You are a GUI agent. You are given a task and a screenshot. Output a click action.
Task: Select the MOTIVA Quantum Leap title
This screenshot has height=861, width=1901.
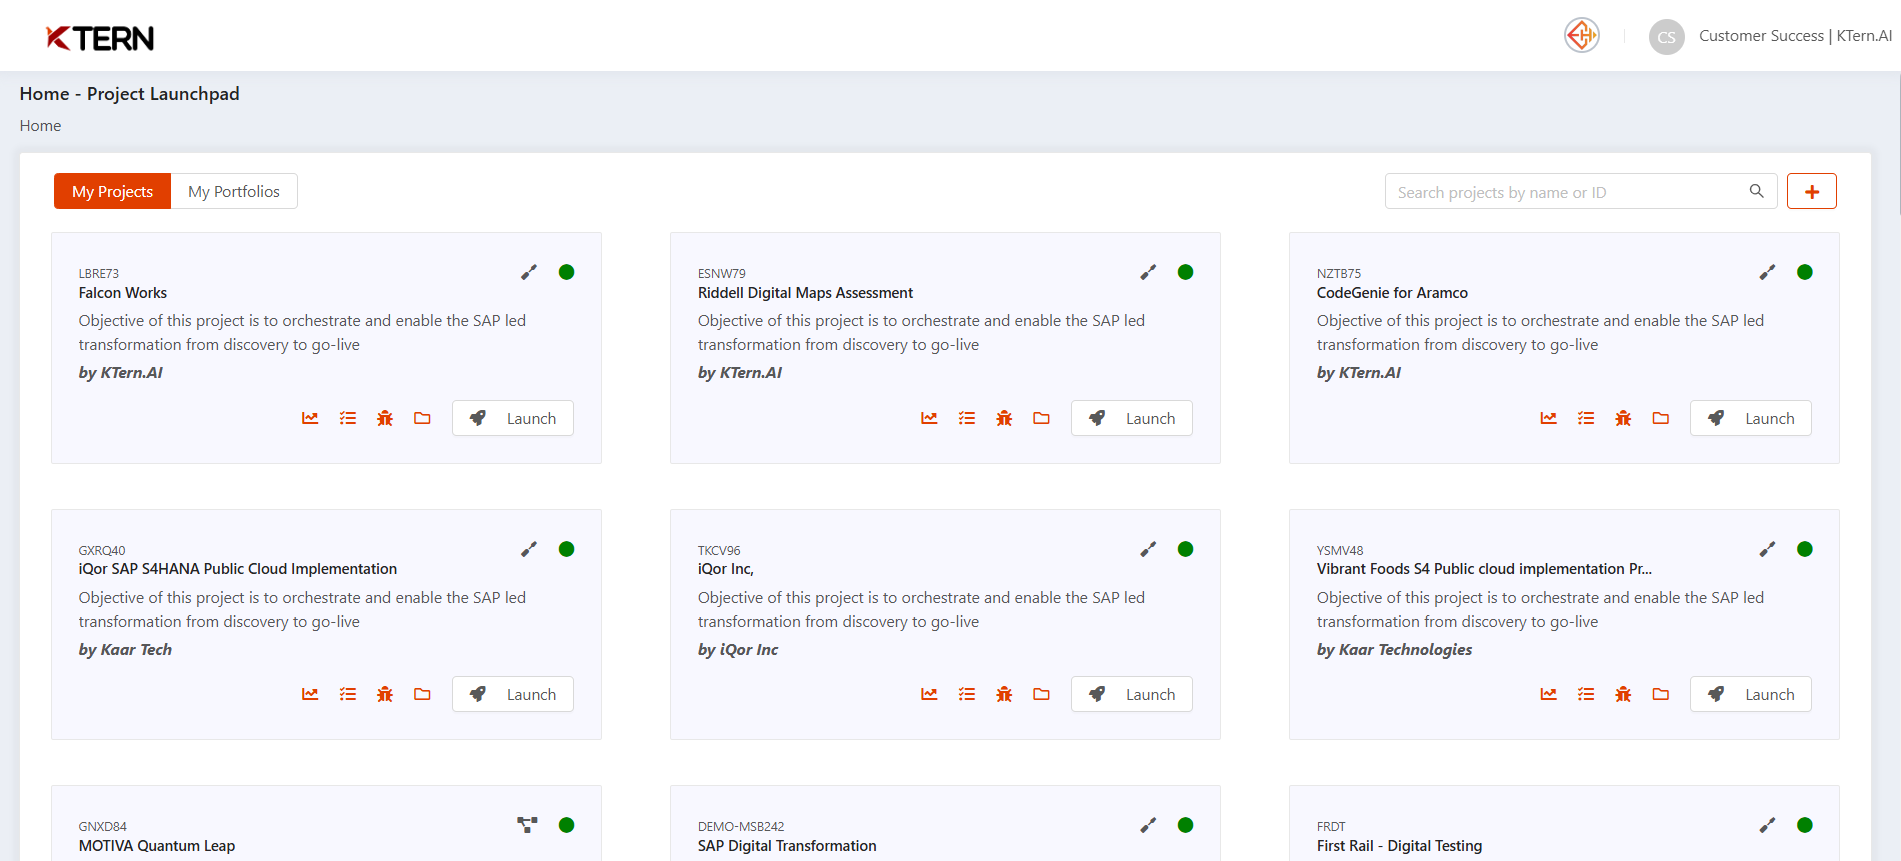pyautogui.click(x=157, y=846)
